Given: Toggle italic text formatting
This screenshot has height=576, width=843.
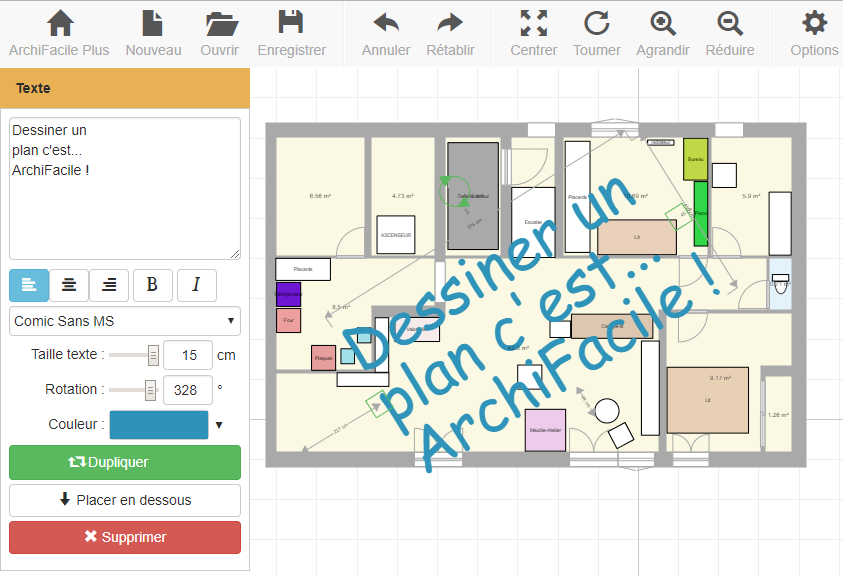Looking at the screenshot, I should pos(196,285).
